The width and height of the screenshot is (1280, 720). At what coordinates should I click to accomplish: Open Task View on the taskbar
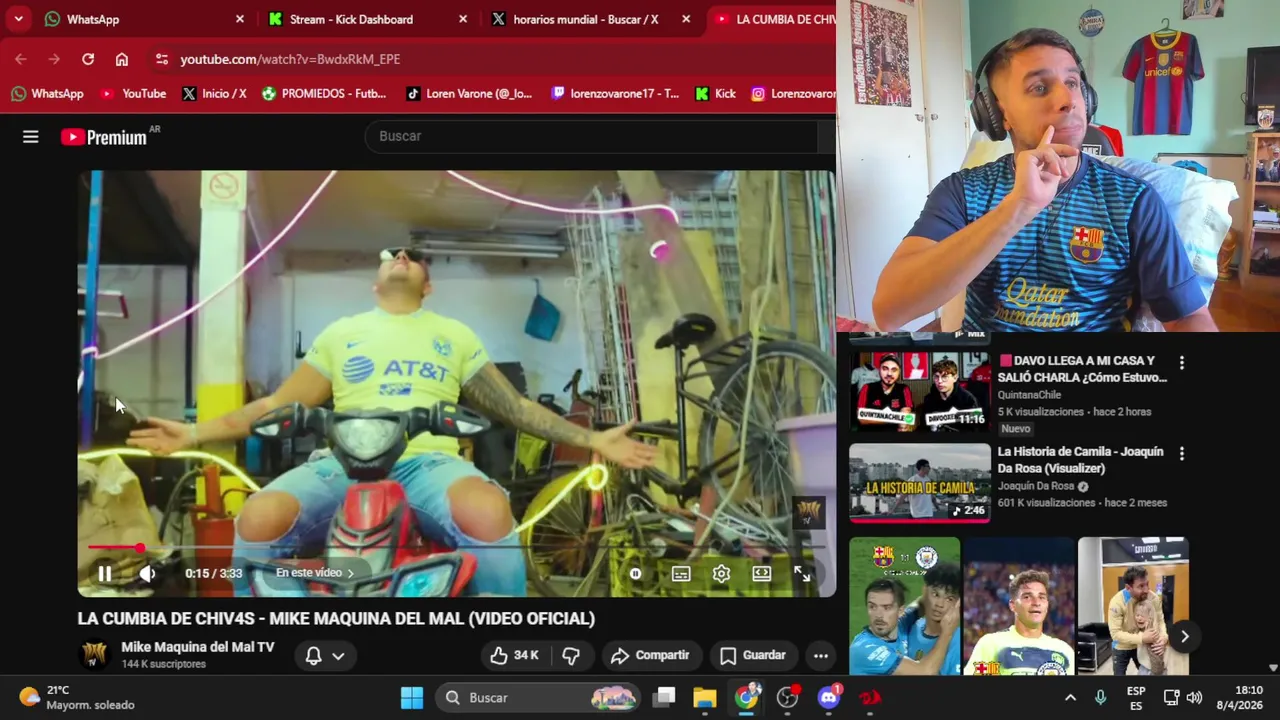[665, 698]
